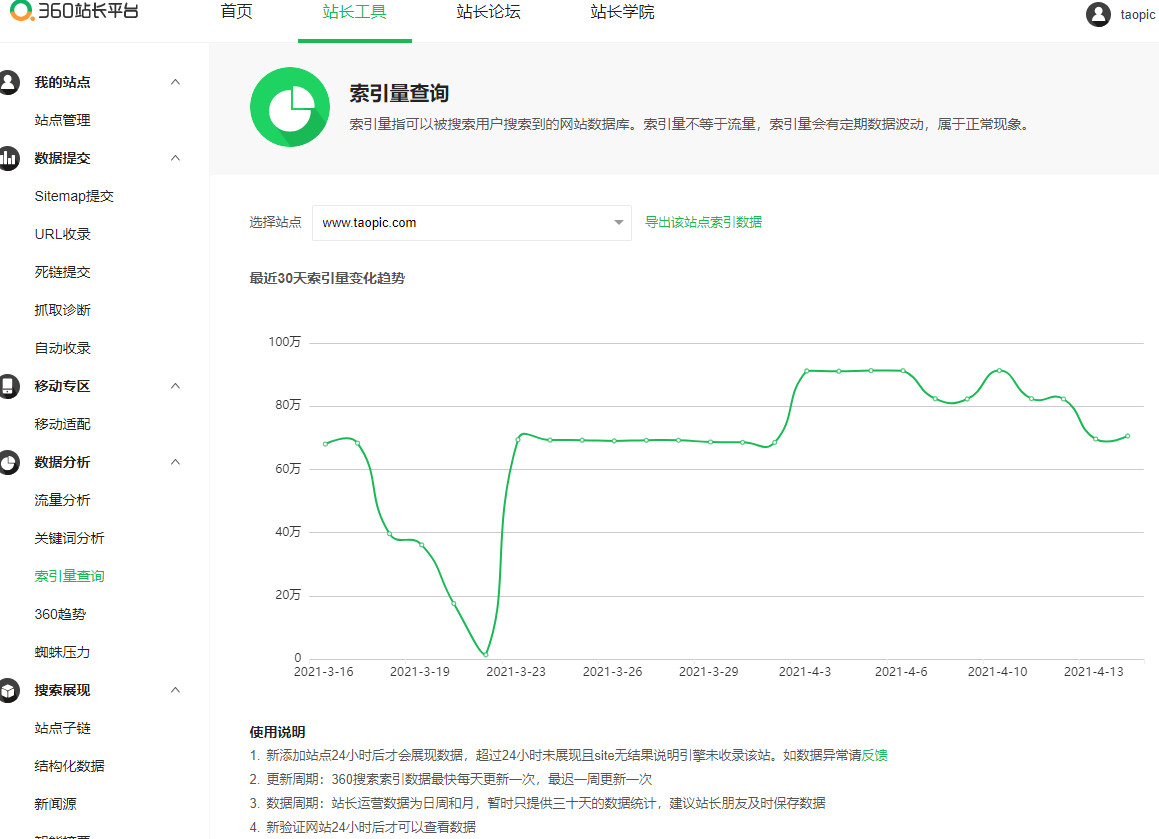Open the 站长学院 menu item
This screenshot has height=839, width=1159.
click(621, 13)
